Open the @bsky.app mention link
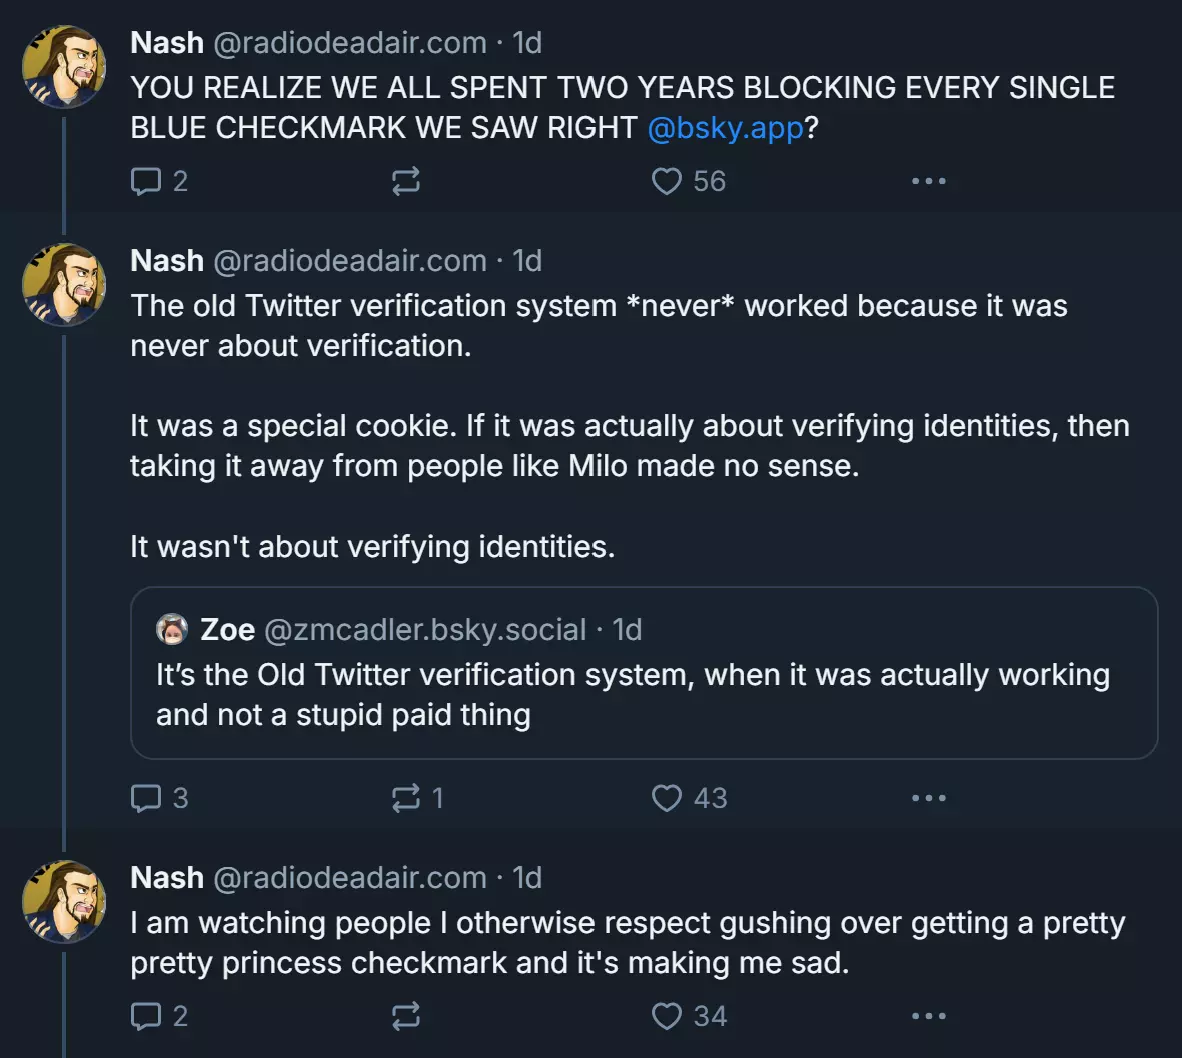This screenshot has width=1182, height=1058. coord(725,127)
